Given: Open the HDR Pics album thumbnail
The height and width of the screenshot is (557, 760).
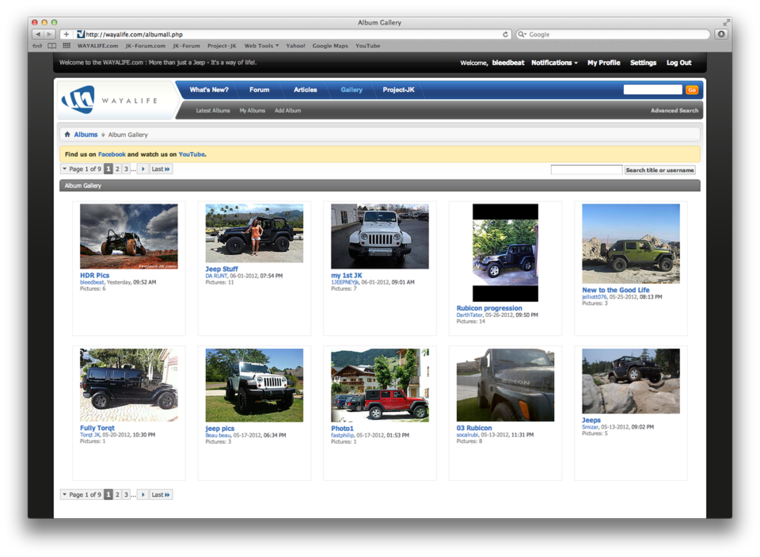Looking at the screenshot, I should click(x=129, y=237).
